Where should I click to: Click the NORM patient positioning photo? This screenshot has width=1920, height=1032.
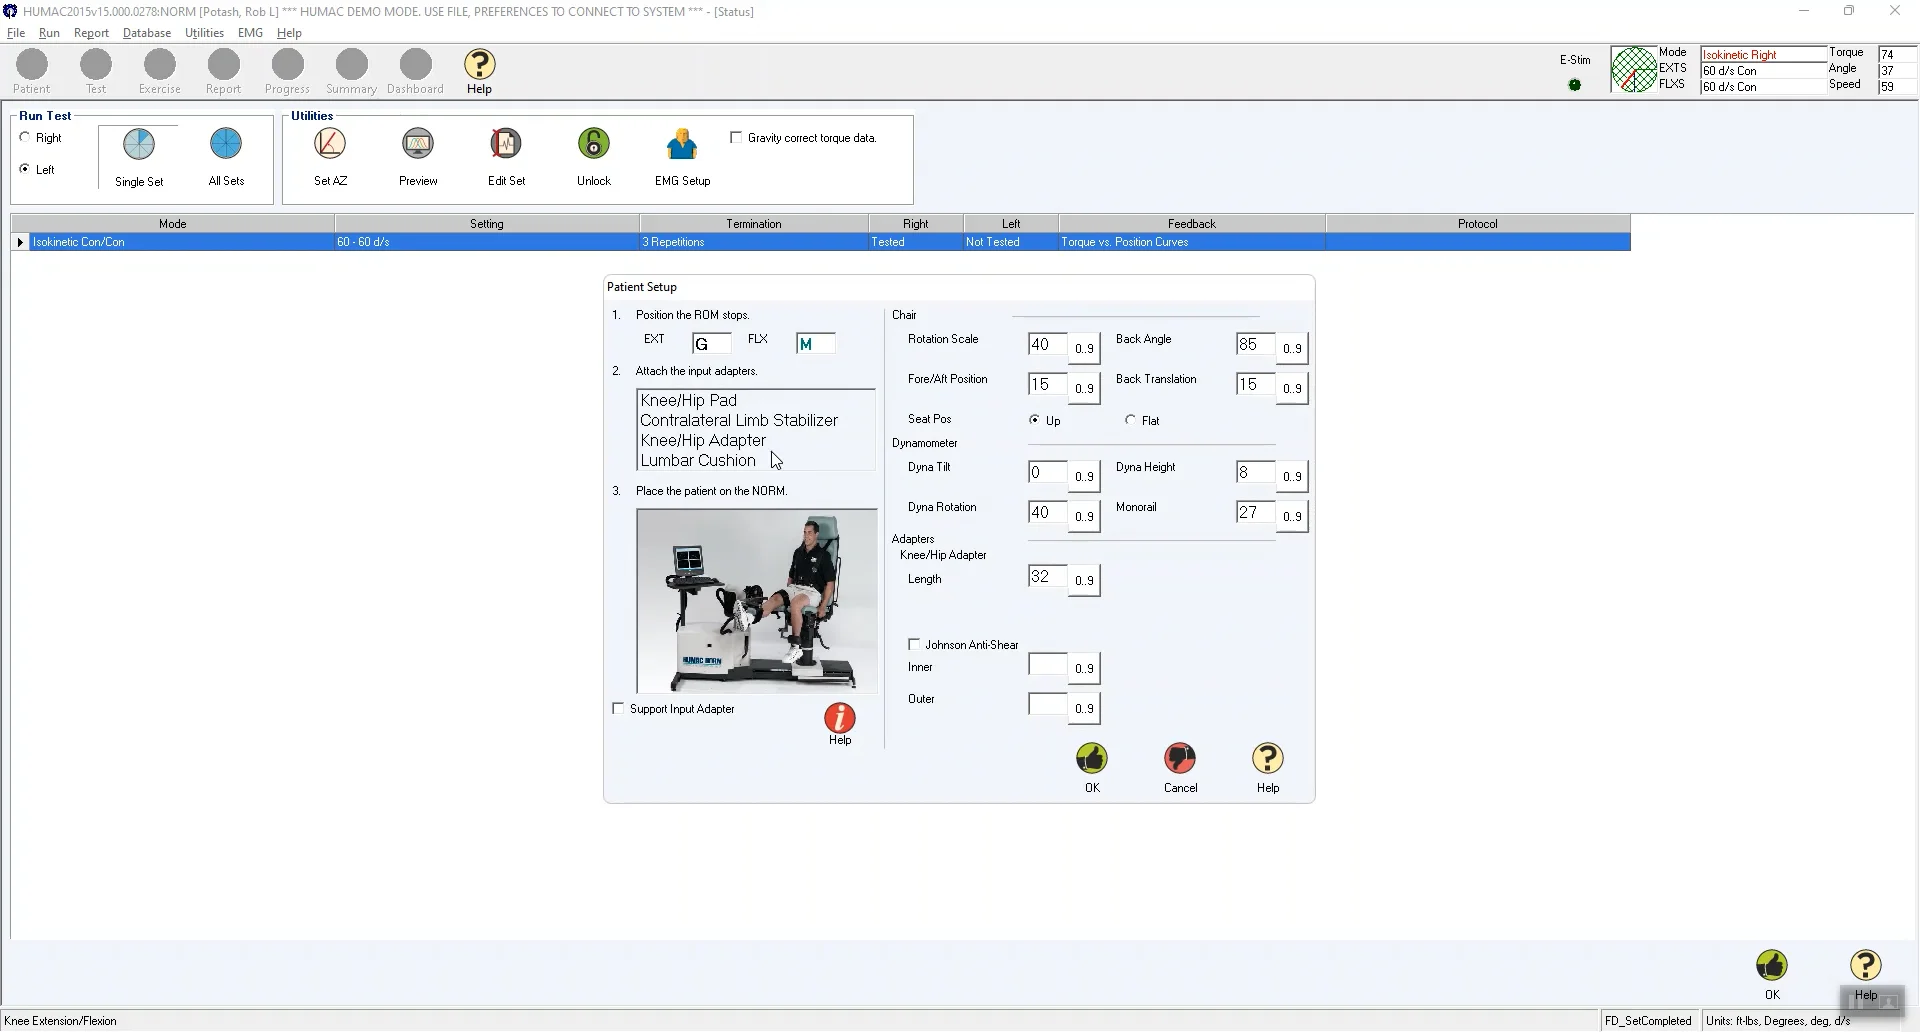click(x=757, y=600)
